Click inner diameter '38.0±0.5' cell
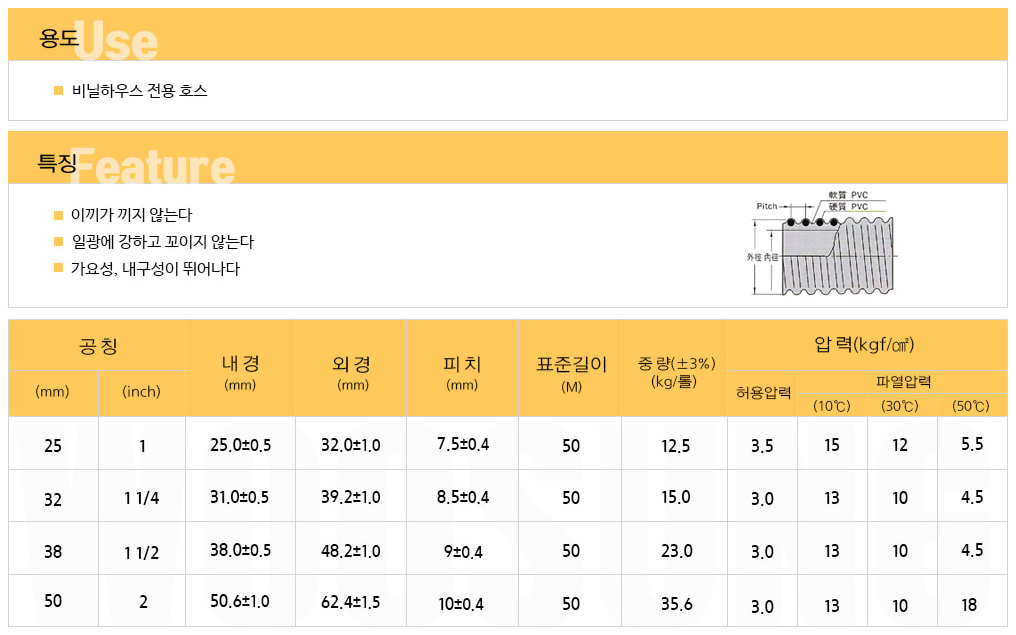The width and height of the screenshot is (1016, 635). coord(240,550)
